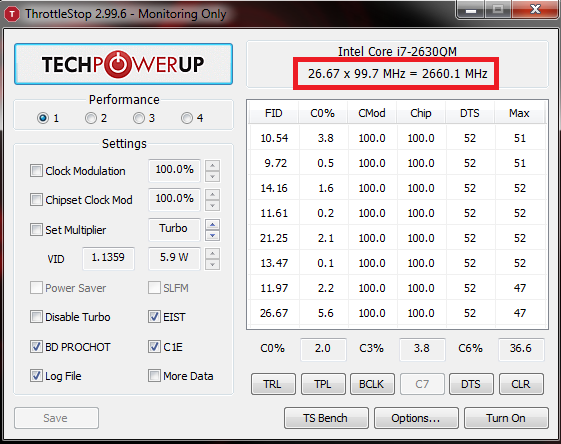Click the 5.9 W power field
The height and width of the screenshot is (444, 561).
174,258
